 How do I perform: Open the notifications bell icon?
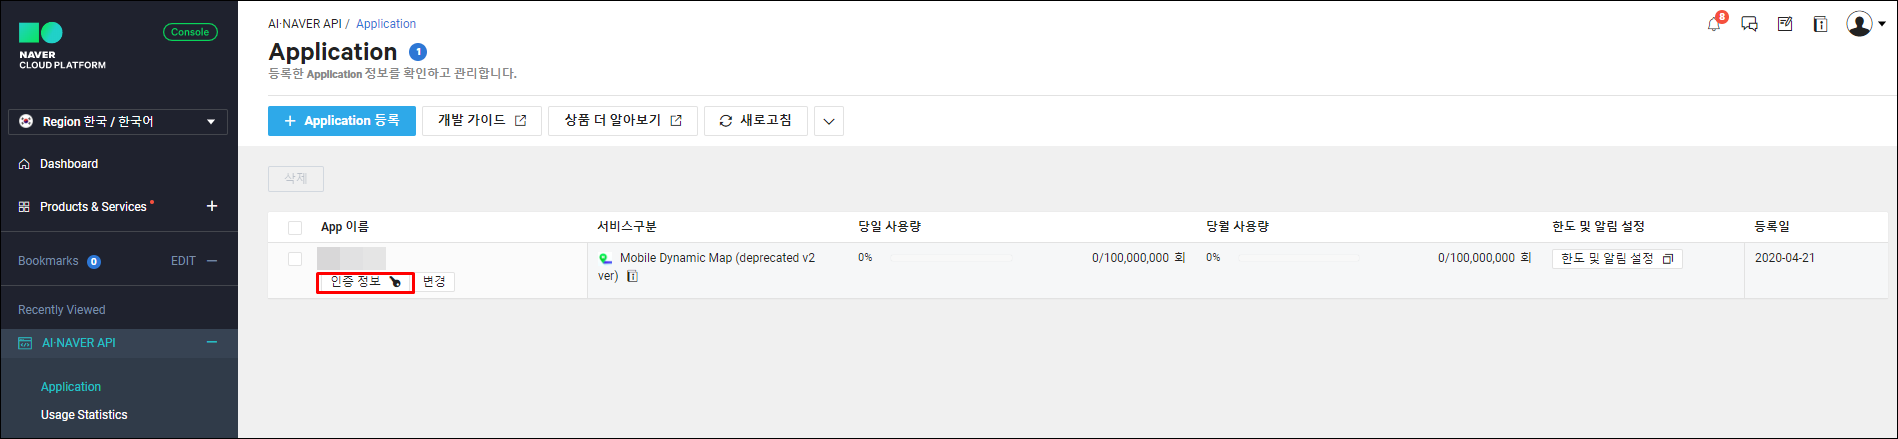(x=1715, y=23)
